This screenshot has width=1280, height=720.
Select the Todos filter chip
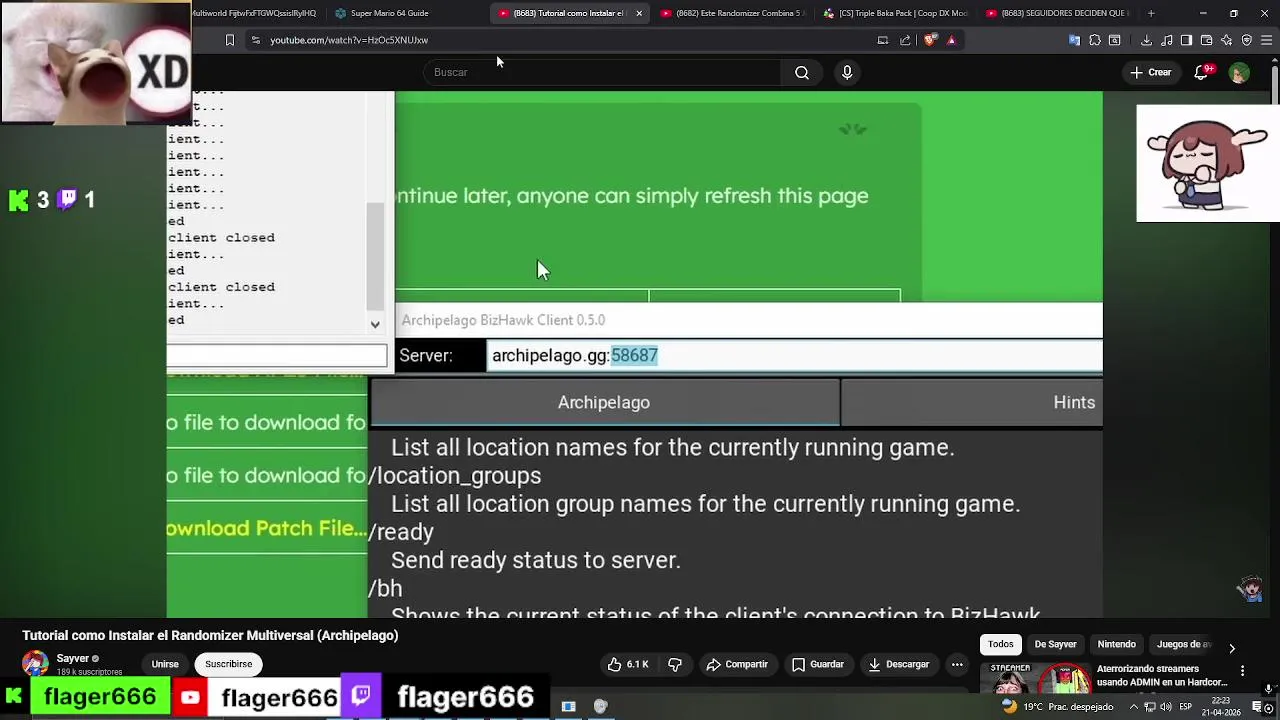[x=1001, y=644]
